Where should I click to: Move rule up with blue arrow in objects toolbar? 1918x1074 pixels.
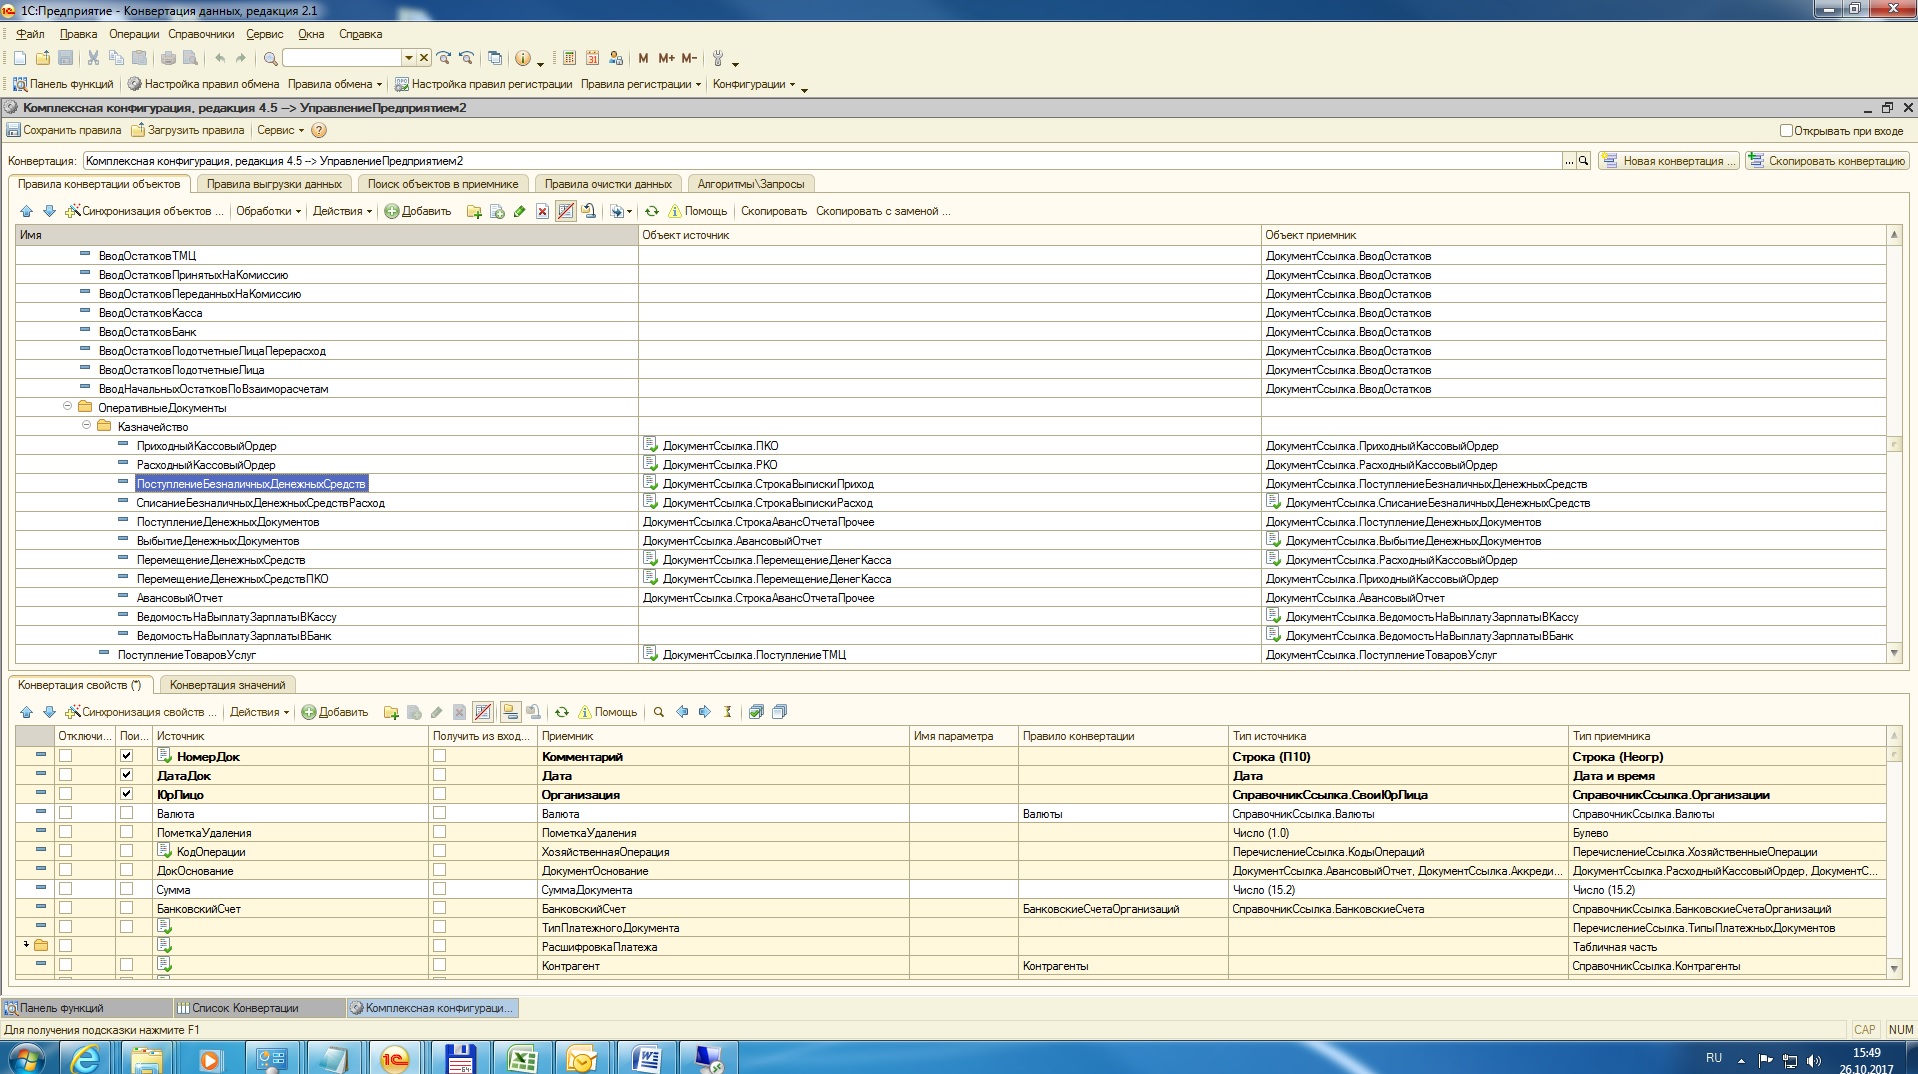click(27, 211)
